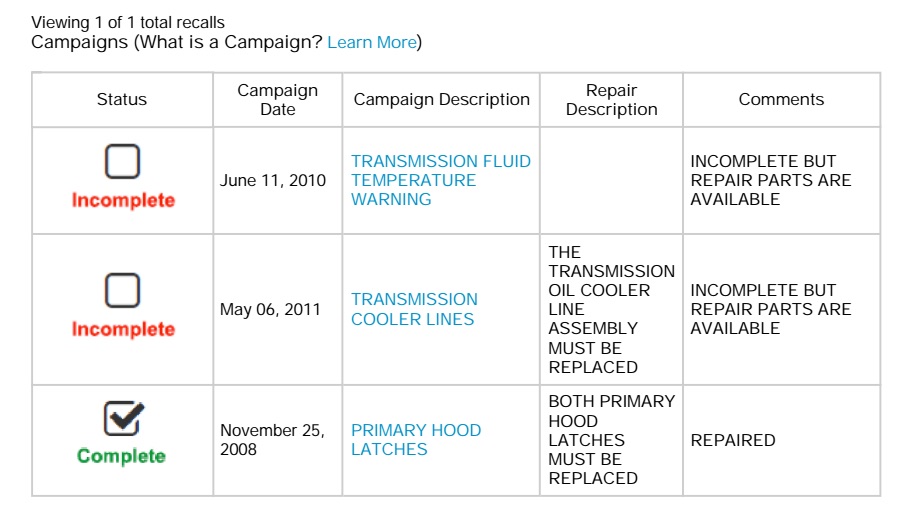Open Transmission Fluid Temperature Warning campaign link
The width and height of the screenshot is (908, 518).
click(x=440, y=180)
